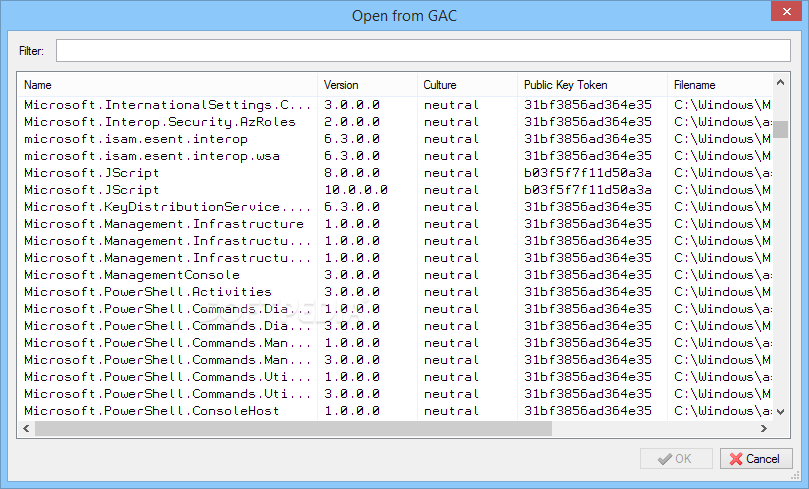
Task: Click filename cell of Microsoft.PowerShell.ConsoleHost row
Action: pyautogui.click(x=722, y=411)
